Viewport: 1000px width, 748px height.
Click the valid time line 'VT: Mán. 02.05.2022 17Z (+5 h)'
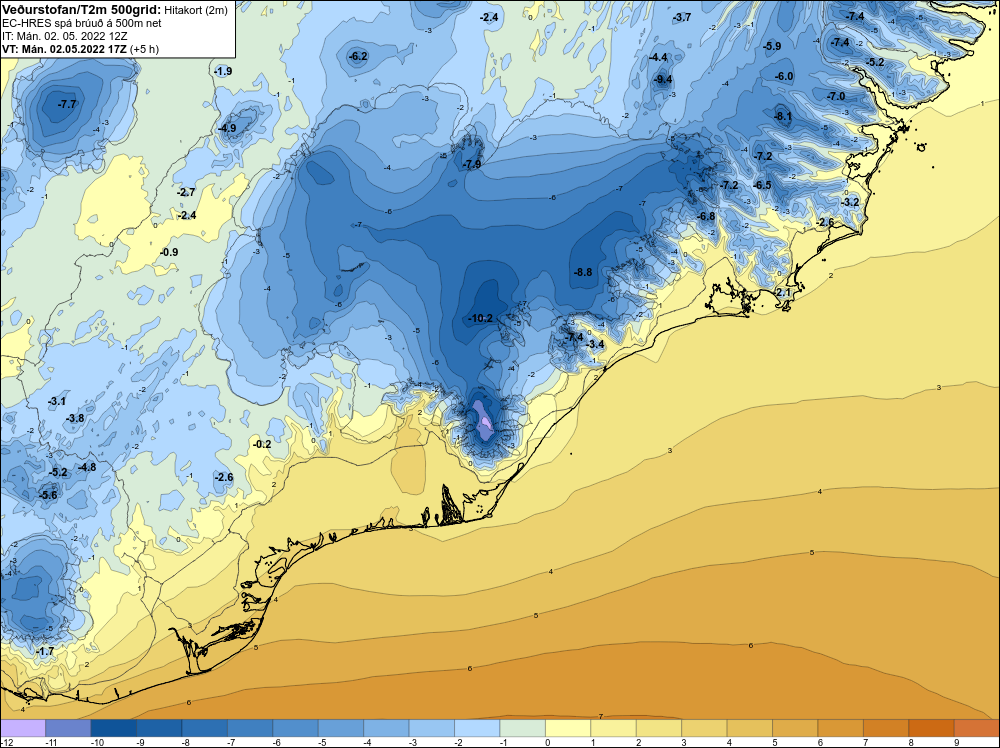80,49
